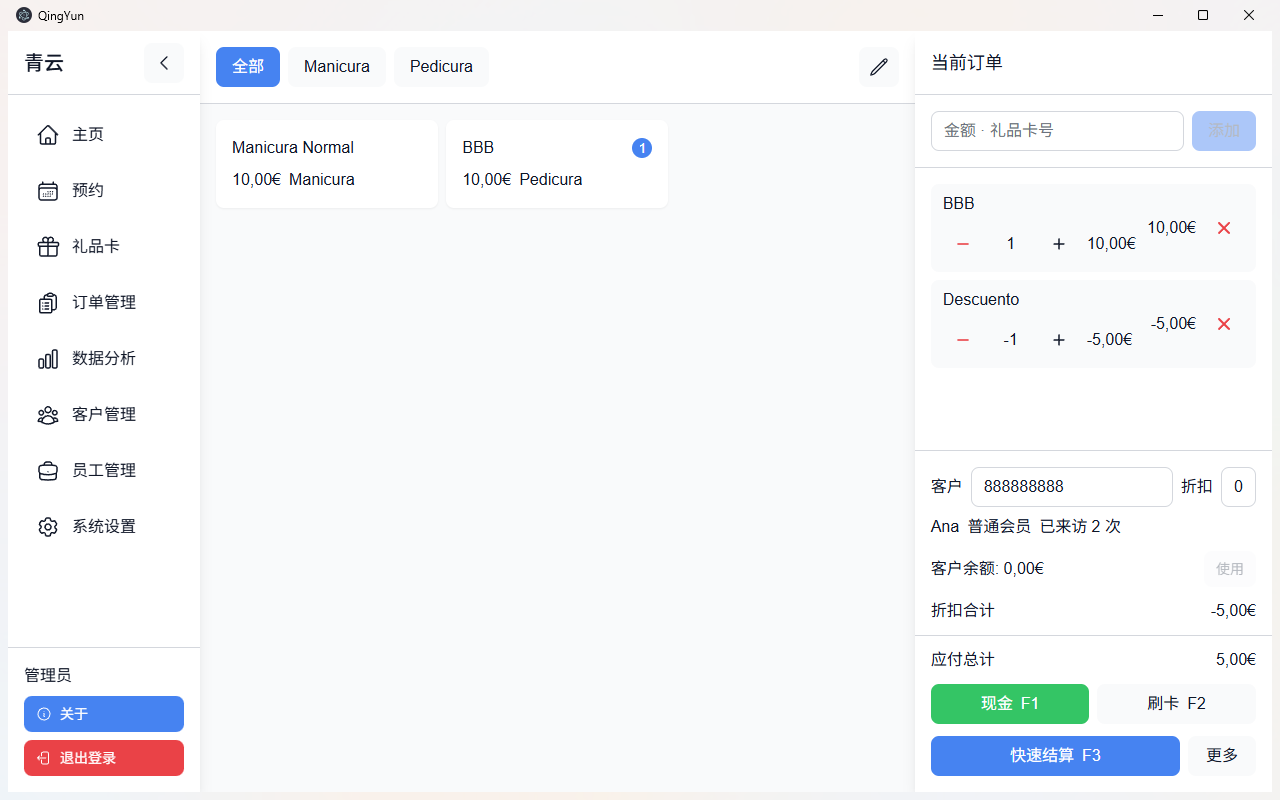Click the BBB unit price 10,00€
Image resolution: width=1280 pixels, height=800 pixels.
pos(1111,244)
